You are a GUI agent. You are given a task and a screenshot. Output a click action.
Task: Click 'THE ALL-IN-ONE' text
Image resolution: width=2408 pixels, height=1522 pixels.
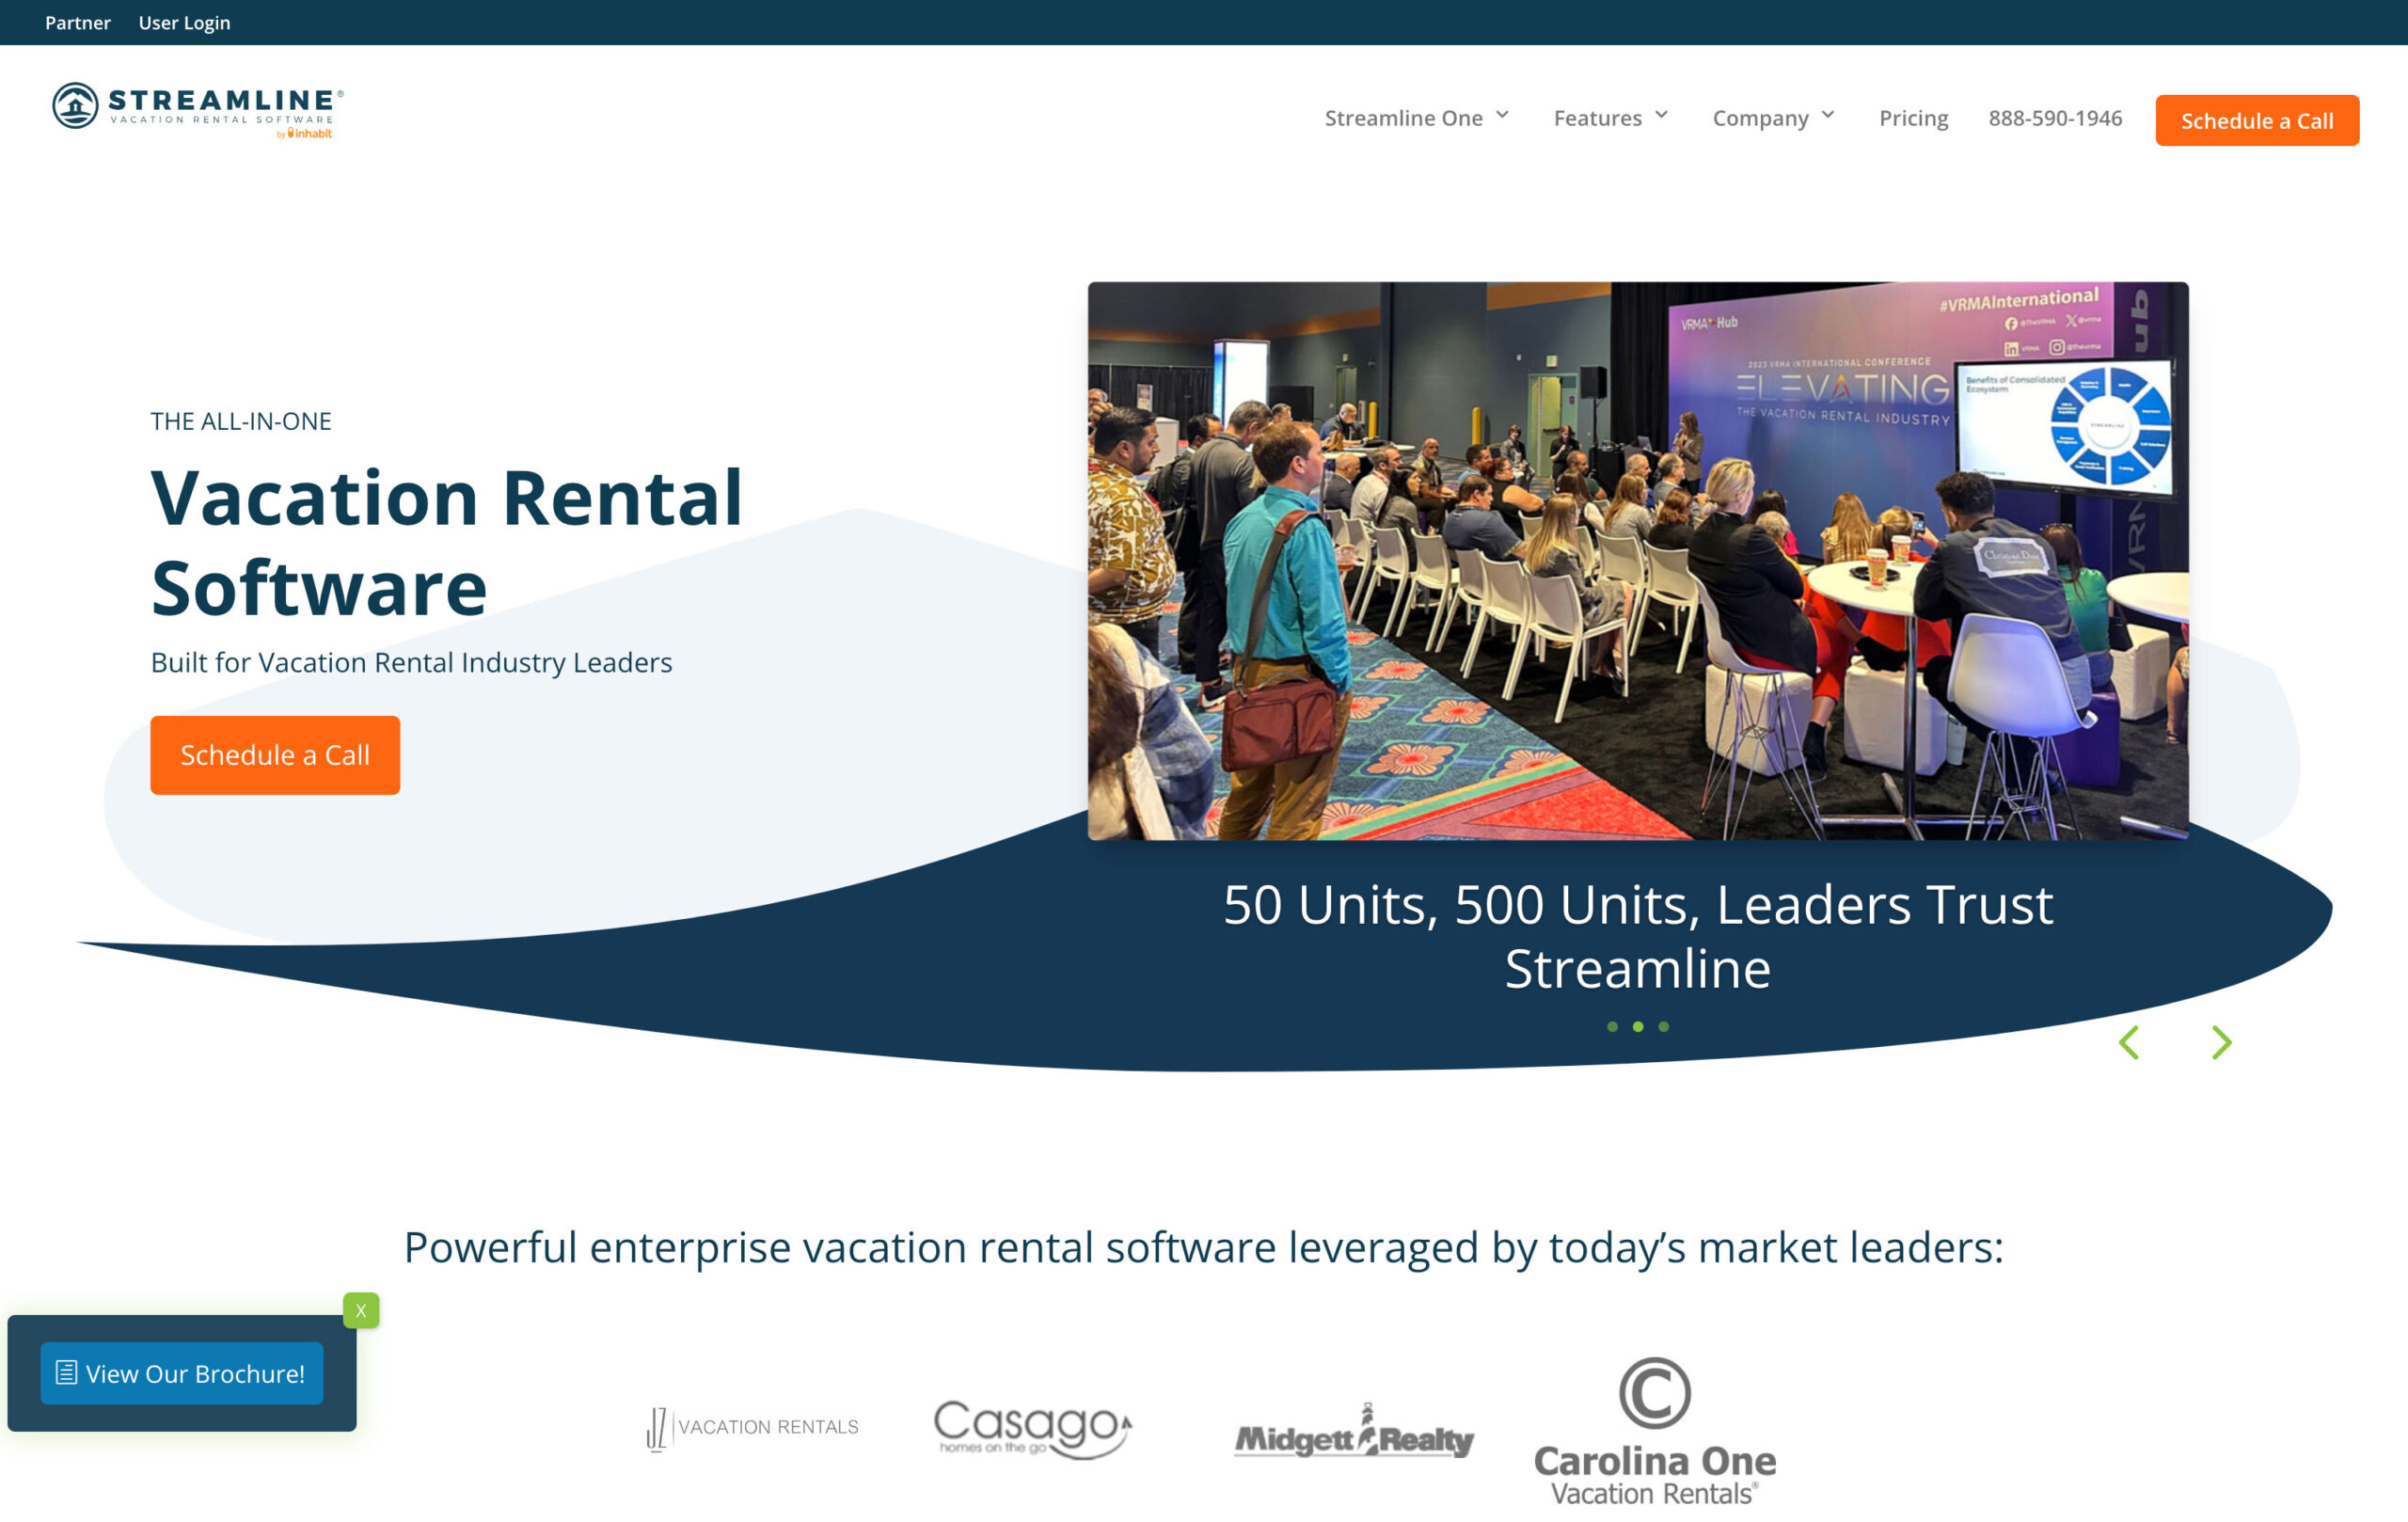pos(241,421)
